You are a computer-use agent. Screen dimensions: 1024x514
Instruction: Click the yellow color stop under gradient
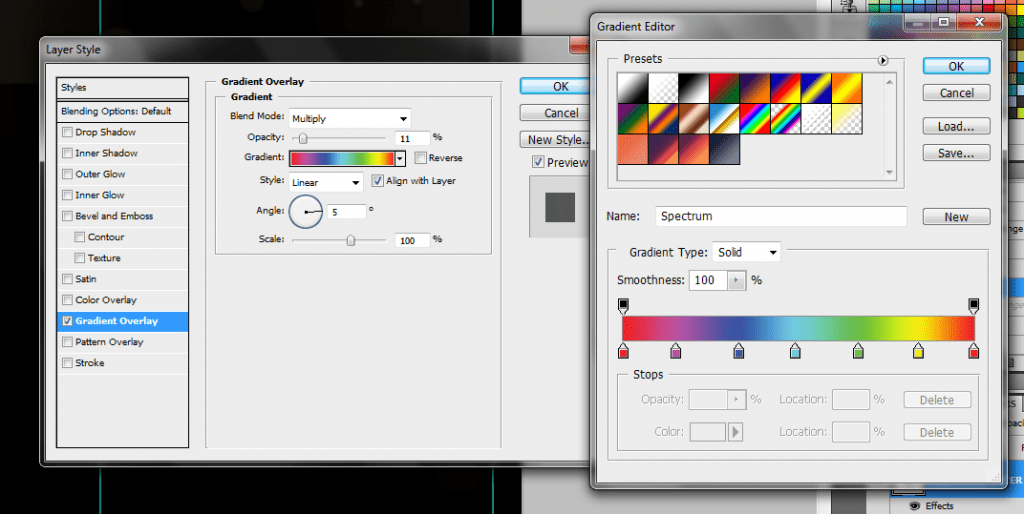[x=918, y=351]
